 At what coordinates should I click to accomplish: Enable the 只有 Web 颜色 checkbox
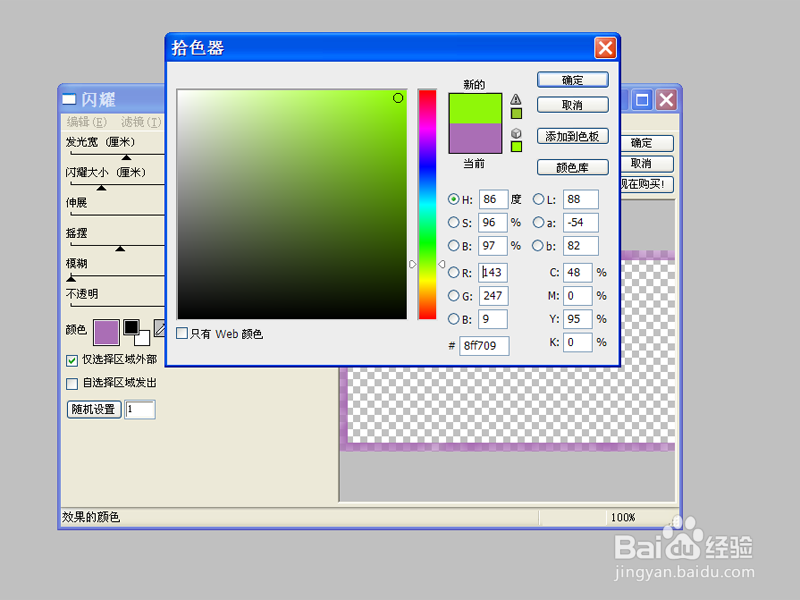(182, 333)
